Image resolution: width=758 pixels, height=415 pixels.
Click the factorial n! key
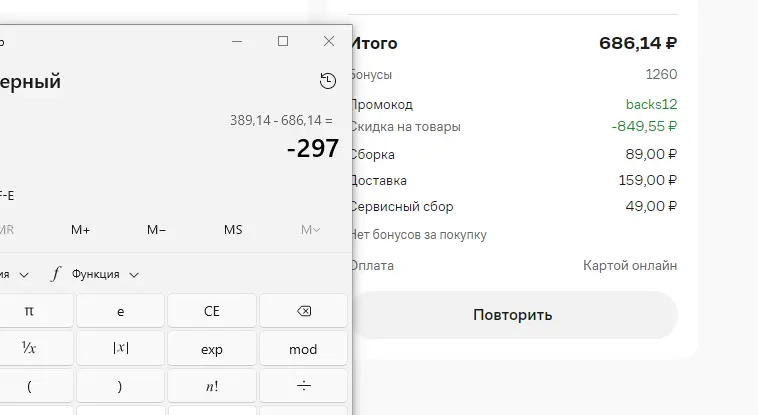212,386
